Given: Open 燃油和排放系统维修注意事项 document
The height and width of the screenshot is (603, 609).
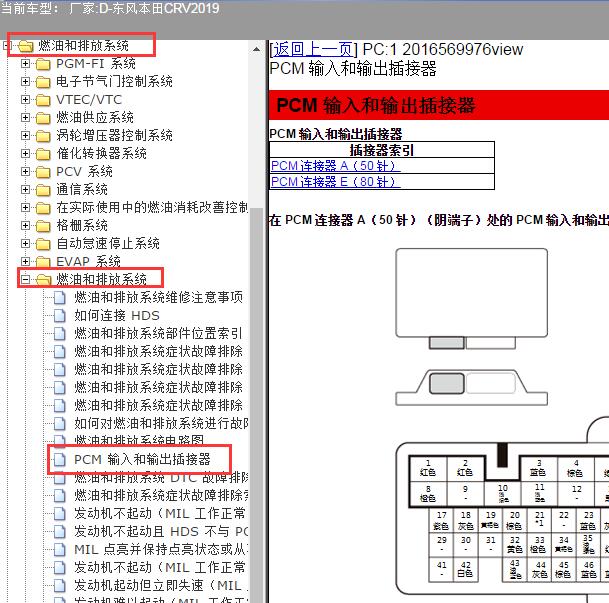Looking at the screenshot, I should (x=158, y=297).
